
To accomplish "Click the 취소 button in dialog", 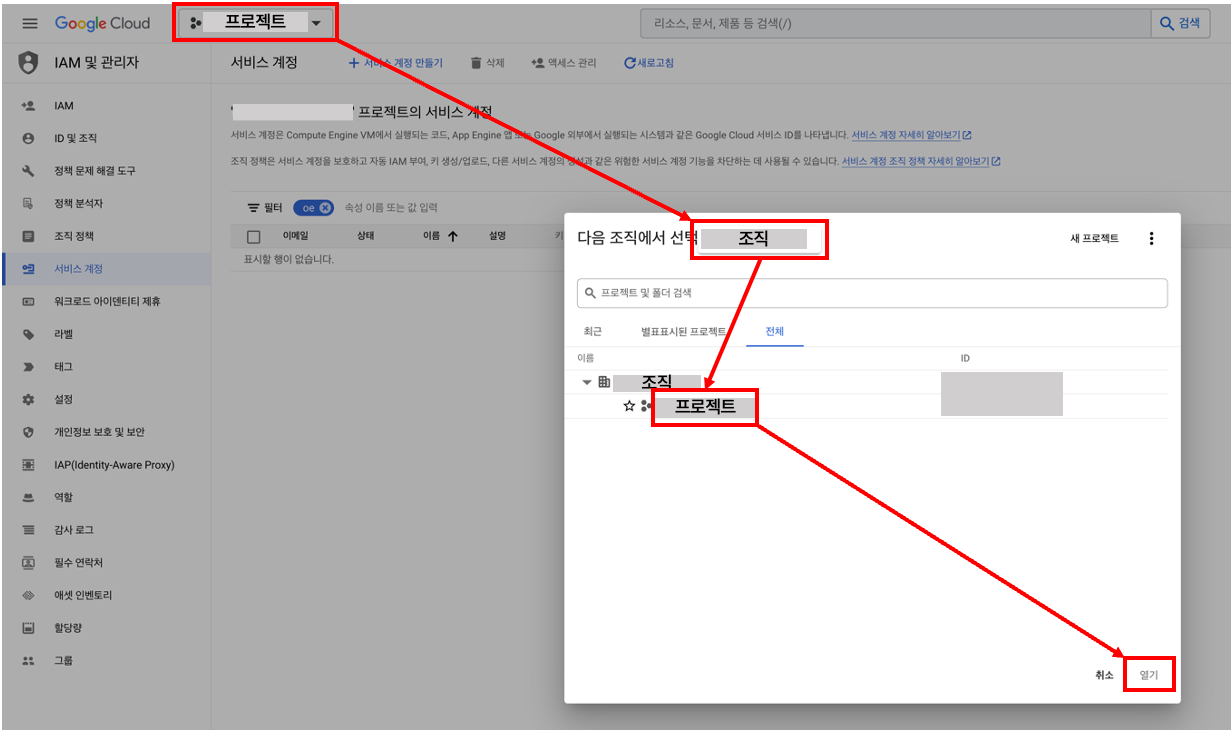I will (x=1103, y=675).
